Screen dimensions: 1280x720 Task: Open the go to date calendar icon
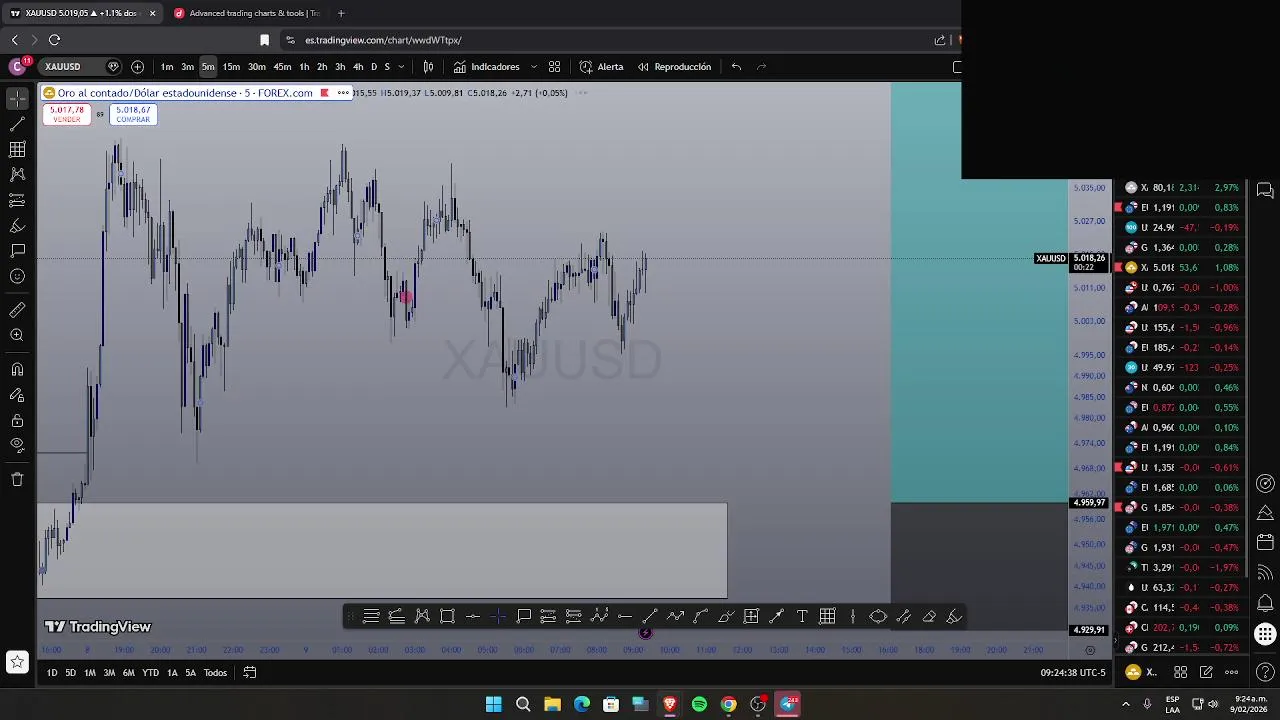coord(250,673)
